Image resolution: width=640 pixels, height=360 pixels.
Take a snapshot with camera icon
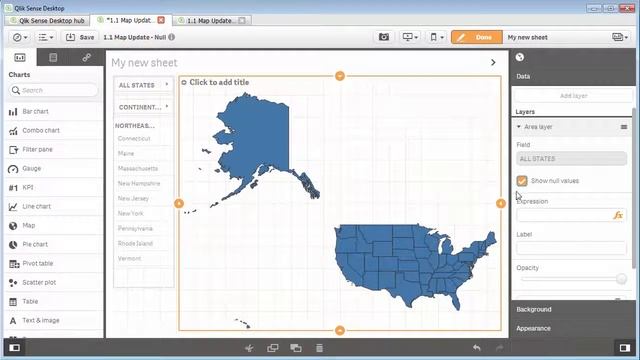tap(384, 37)
